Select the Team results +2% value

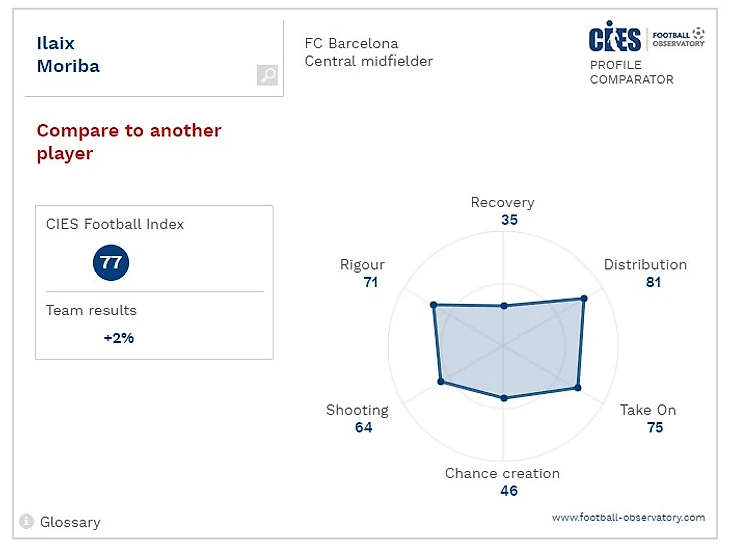119,338
